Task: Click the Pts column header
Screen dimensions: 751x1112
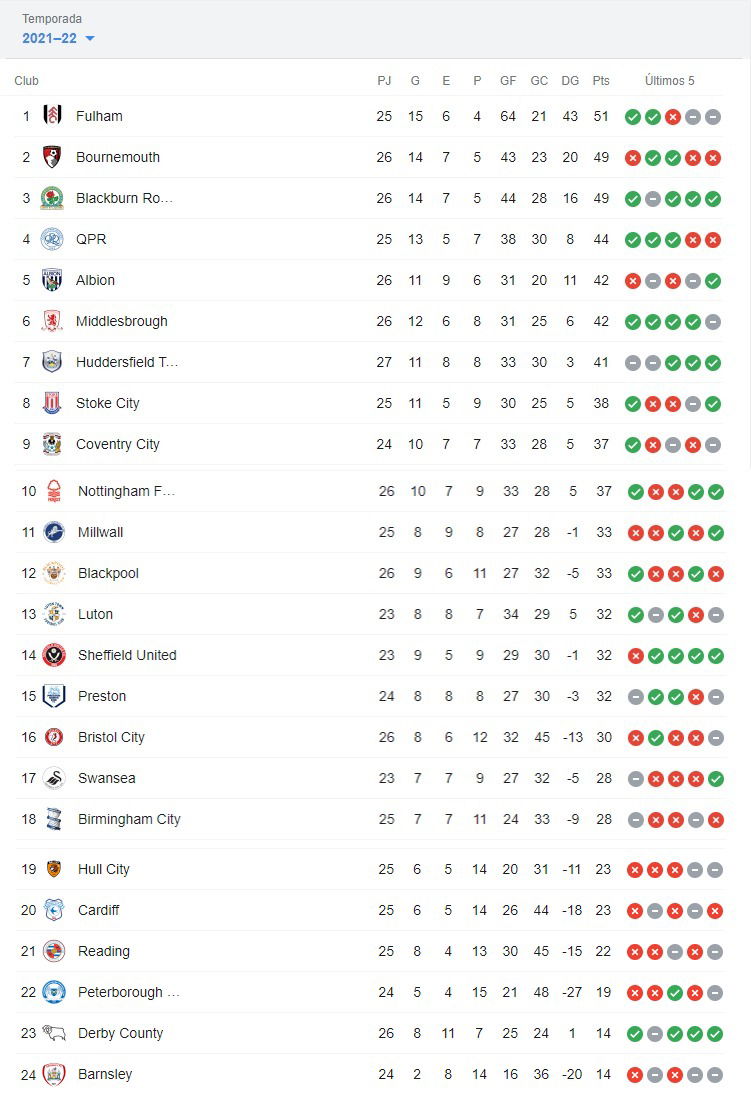Action: tap(601, 81)
